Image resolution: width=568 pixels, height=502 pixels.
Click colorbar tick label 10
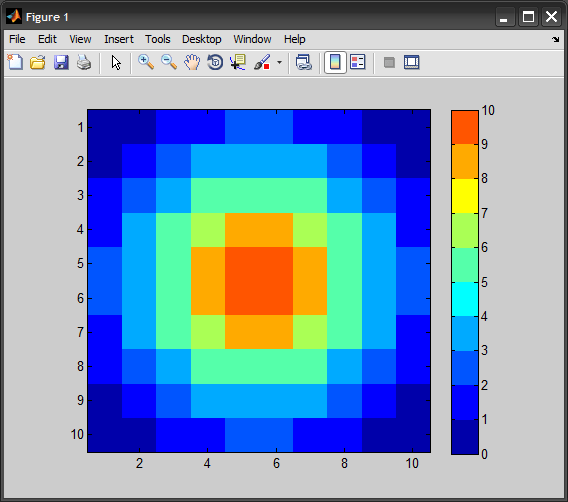point(488,110)
